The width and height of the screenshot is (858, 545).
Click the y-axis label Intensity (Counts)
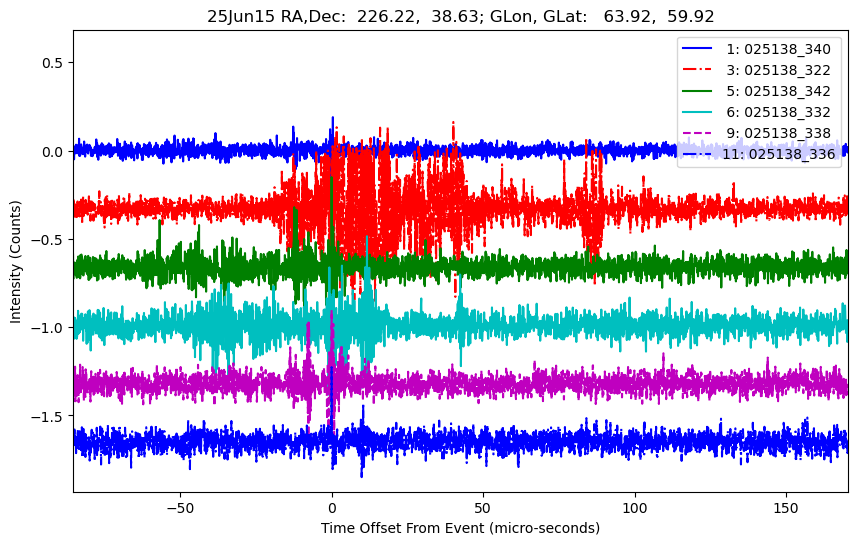click(15, 262)
